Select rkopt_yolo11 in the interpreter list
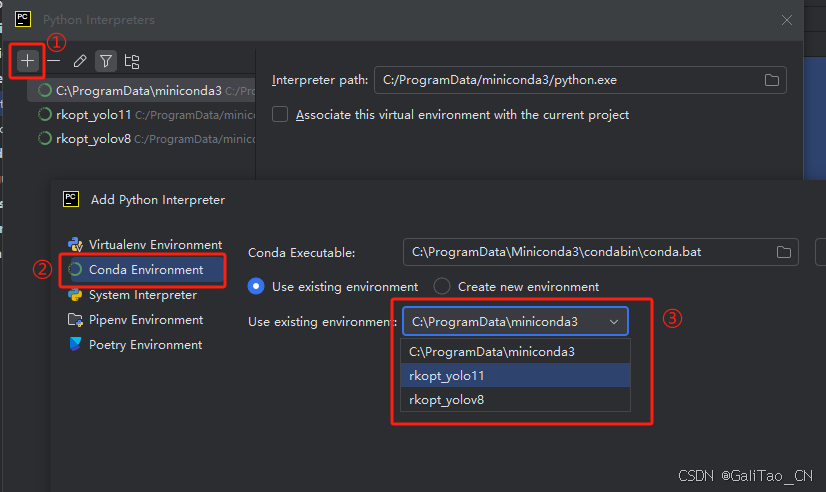Image resolution: width=826 pixels, height=492 pixels. tap(141, 115)
